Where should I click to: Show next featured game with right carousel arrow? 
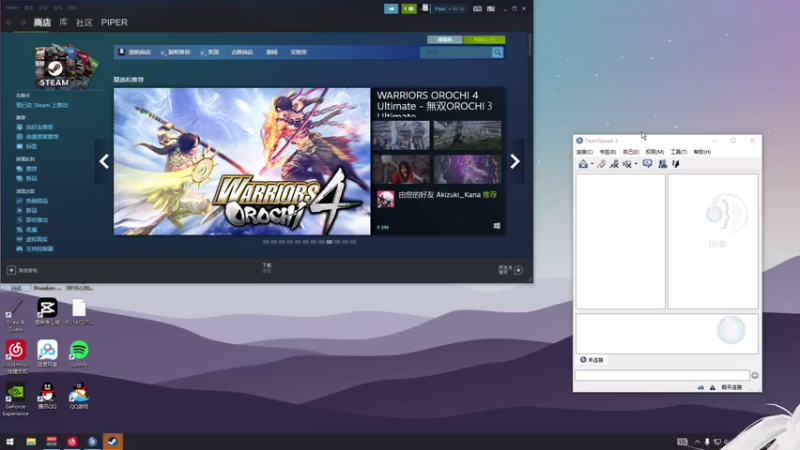click(x=515, y=162)
